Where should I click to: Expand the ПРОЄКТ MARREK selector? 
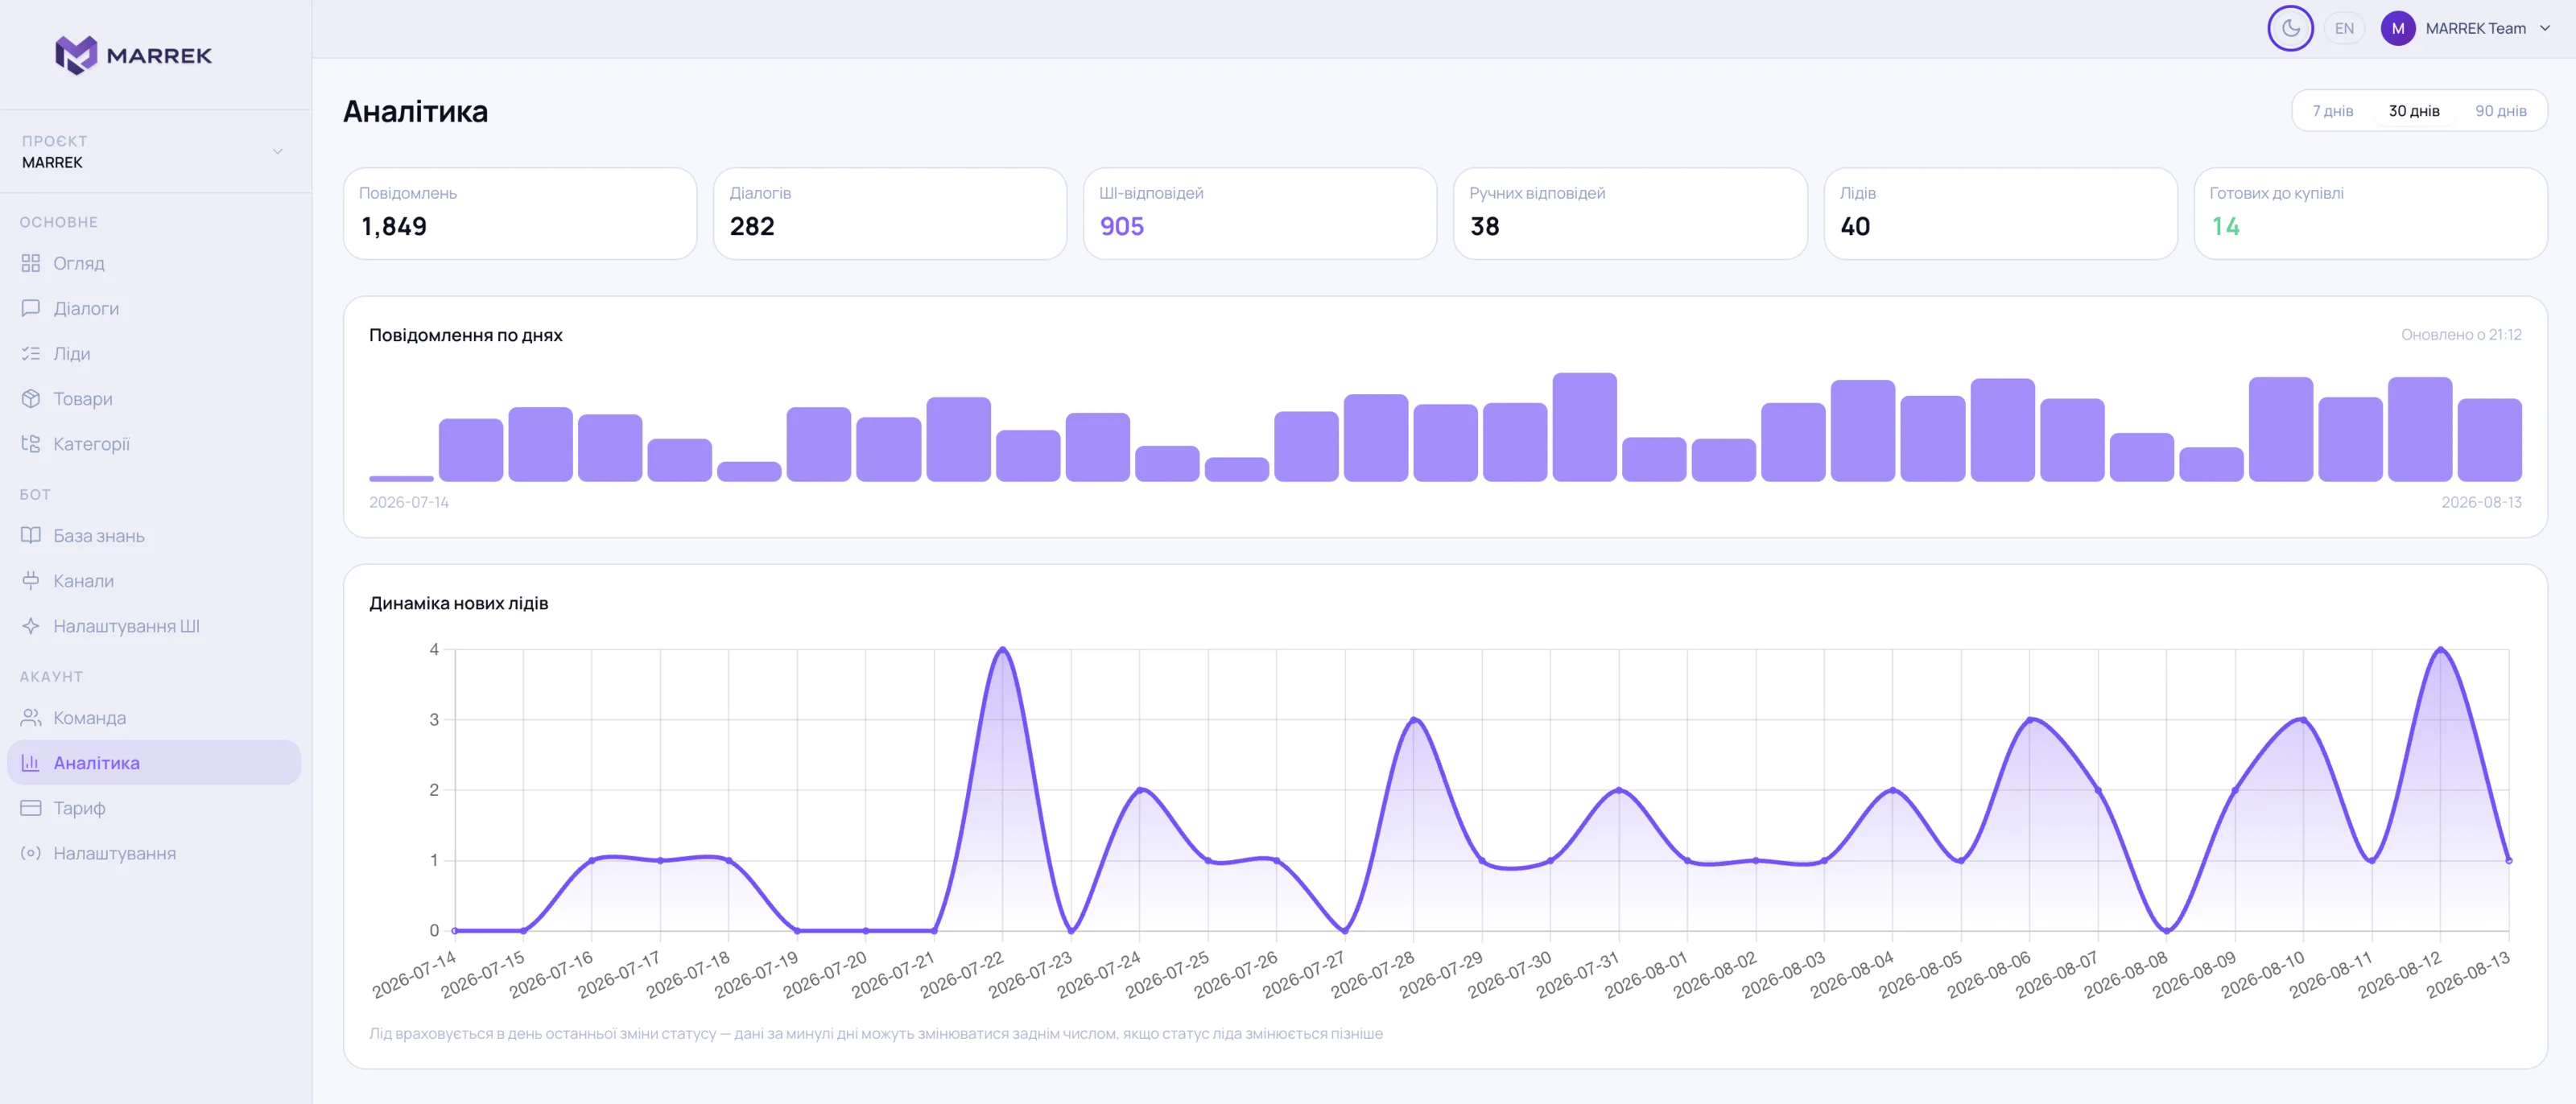(155, 151)
